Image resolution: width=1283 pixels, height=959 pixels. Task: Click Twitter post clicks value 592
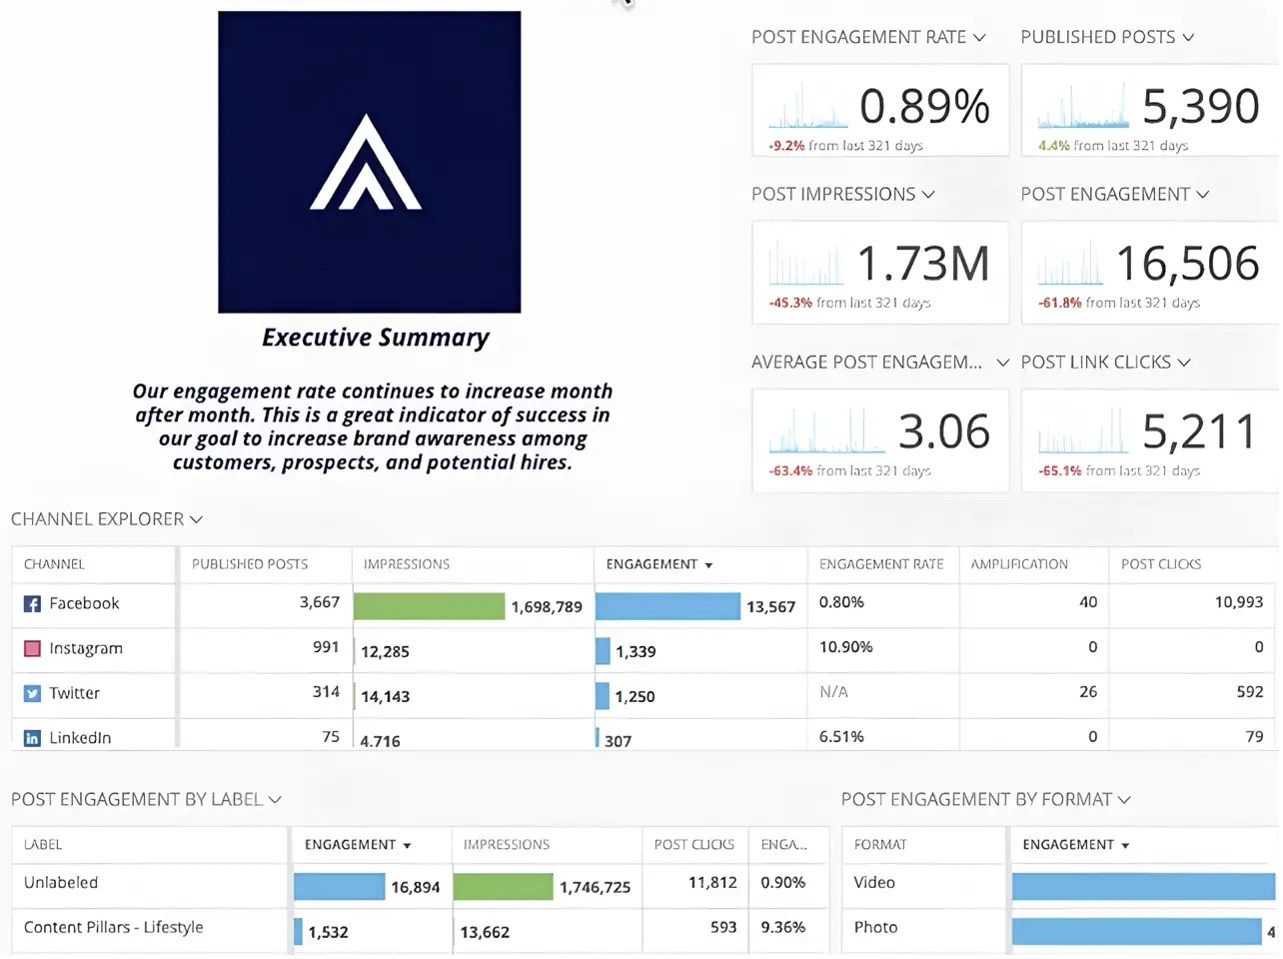(1250, 693)
